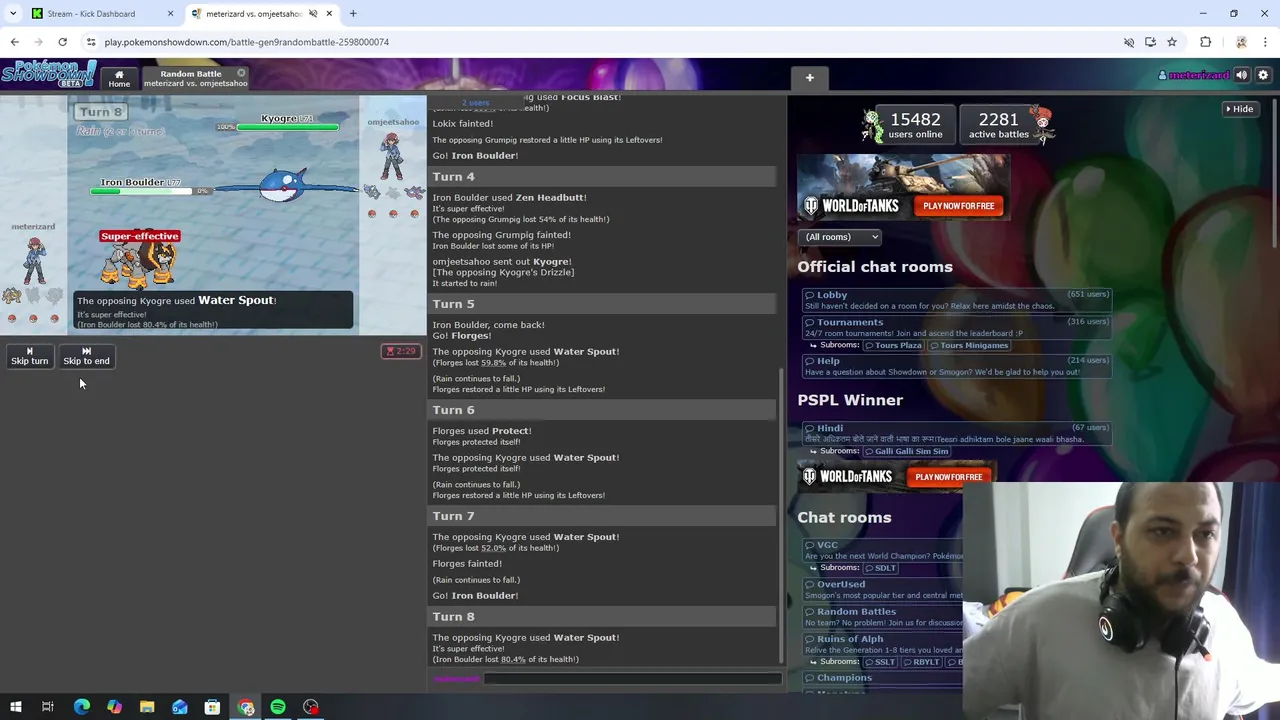Close the Kick Dashboard browser tab
The image size is (1280, 720).
170,14
